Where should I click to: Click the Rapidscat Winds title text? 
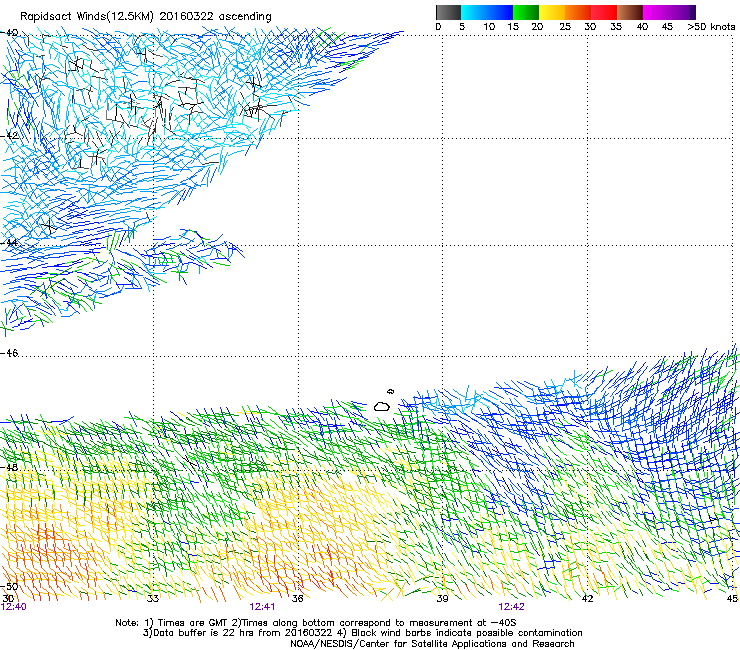(146, 16)
